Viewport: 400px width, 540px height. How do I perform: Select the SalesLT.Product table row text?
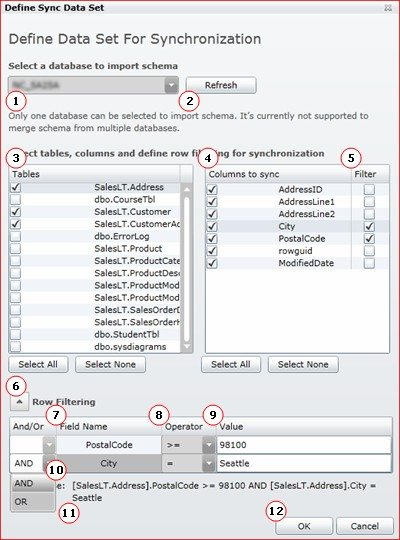(128, 249)
